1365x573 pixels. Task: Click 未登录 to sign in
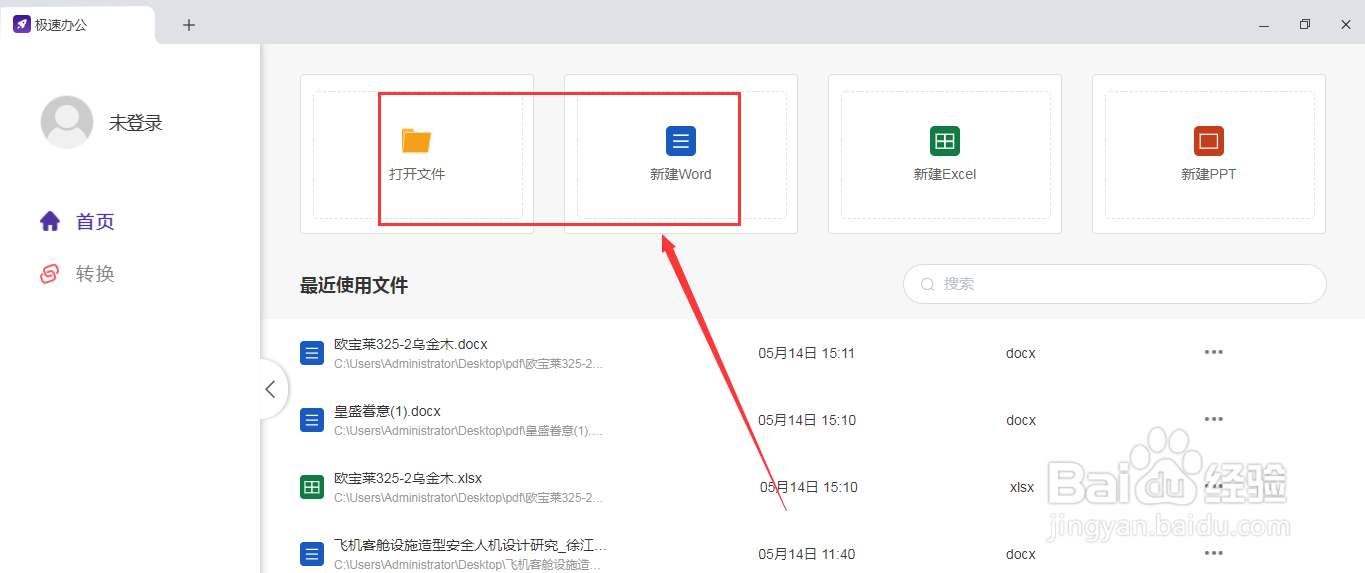pos(136,123)
